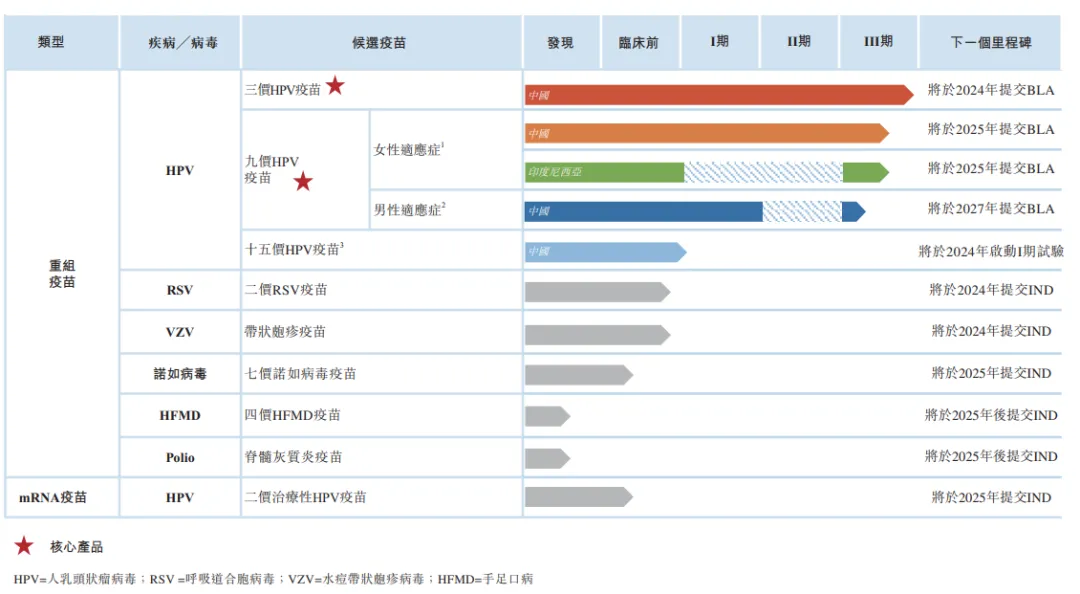Select the HPV cell in the mRNA疫苗 row
The image size is (1080, 594).
tap(180, 497)
